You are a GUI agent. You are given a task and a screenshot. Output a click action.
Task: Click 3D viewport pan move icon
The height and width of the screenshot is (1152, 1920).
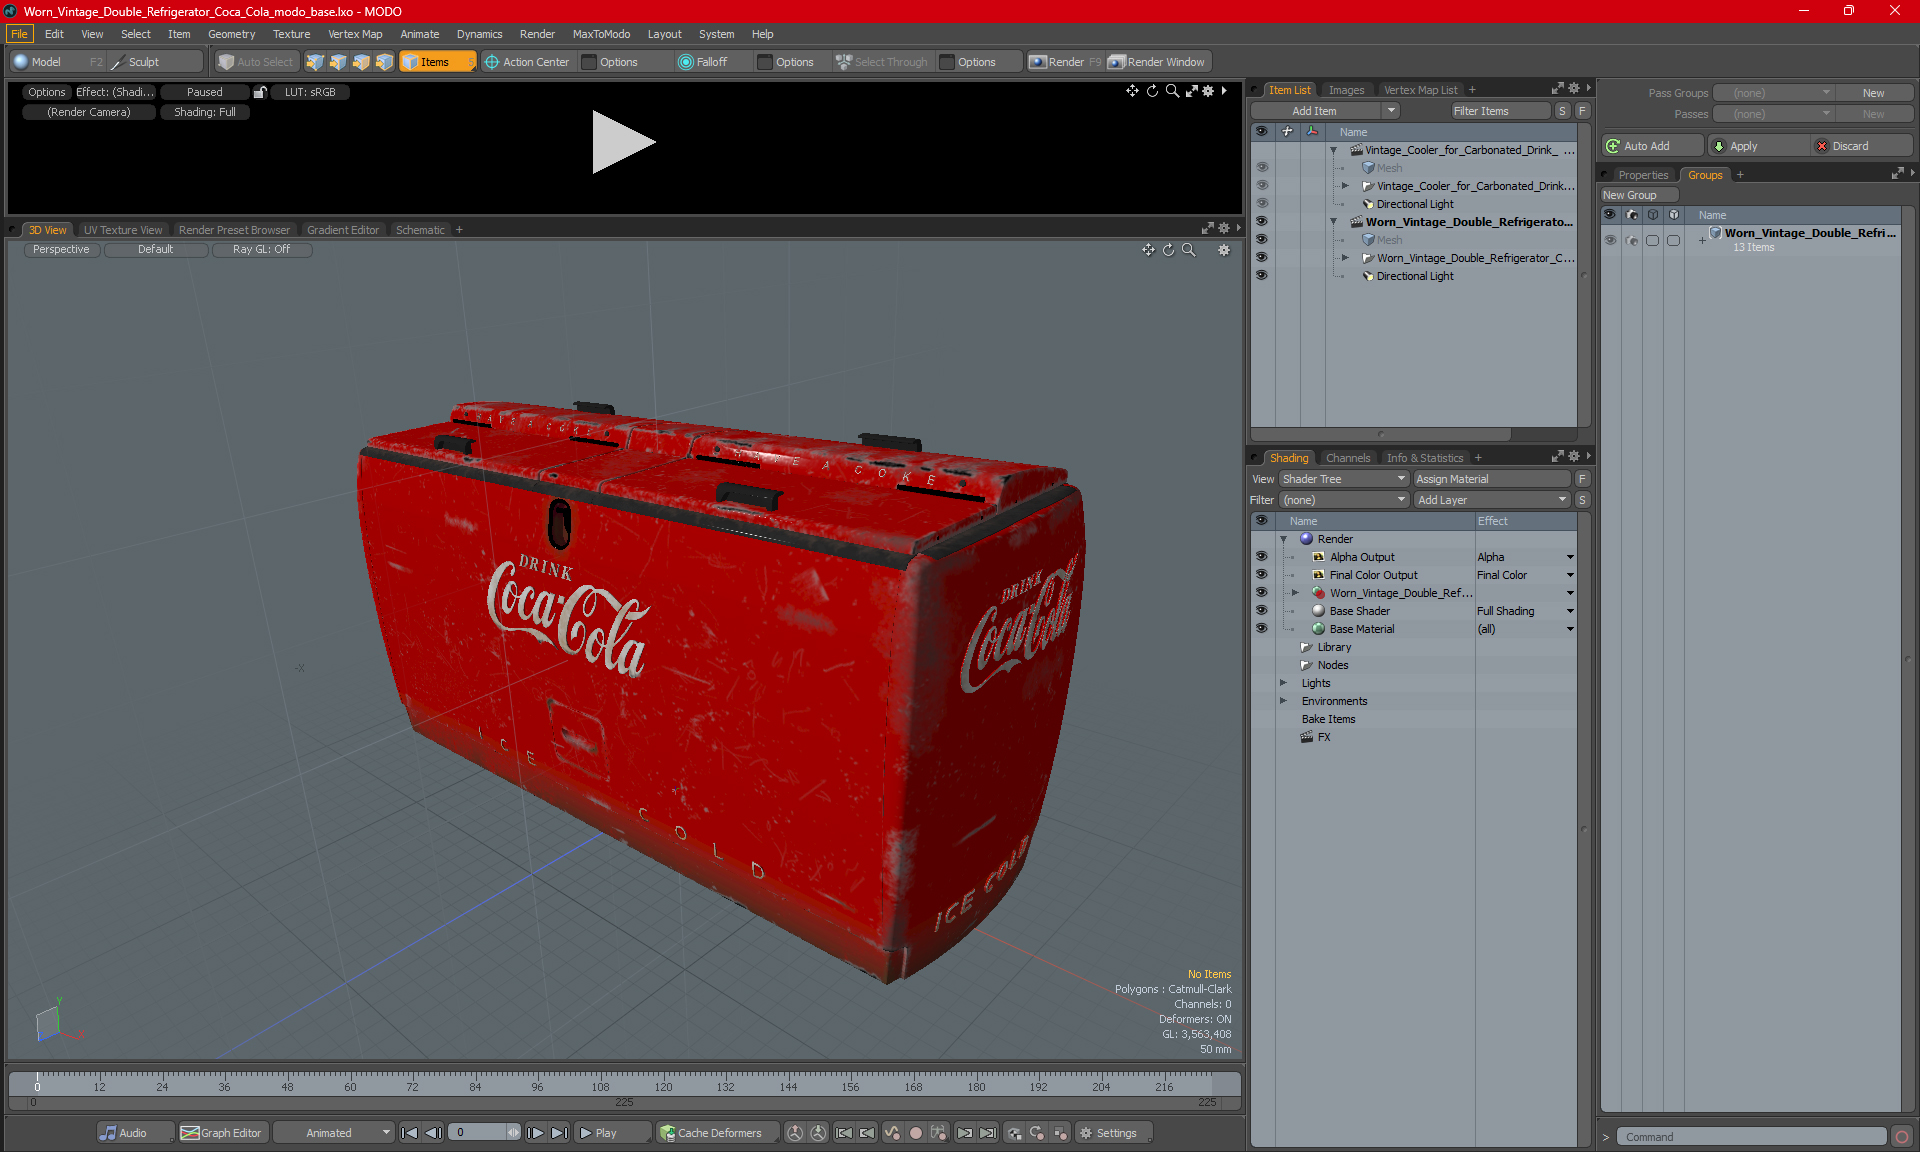click(x=1148, y=250)
